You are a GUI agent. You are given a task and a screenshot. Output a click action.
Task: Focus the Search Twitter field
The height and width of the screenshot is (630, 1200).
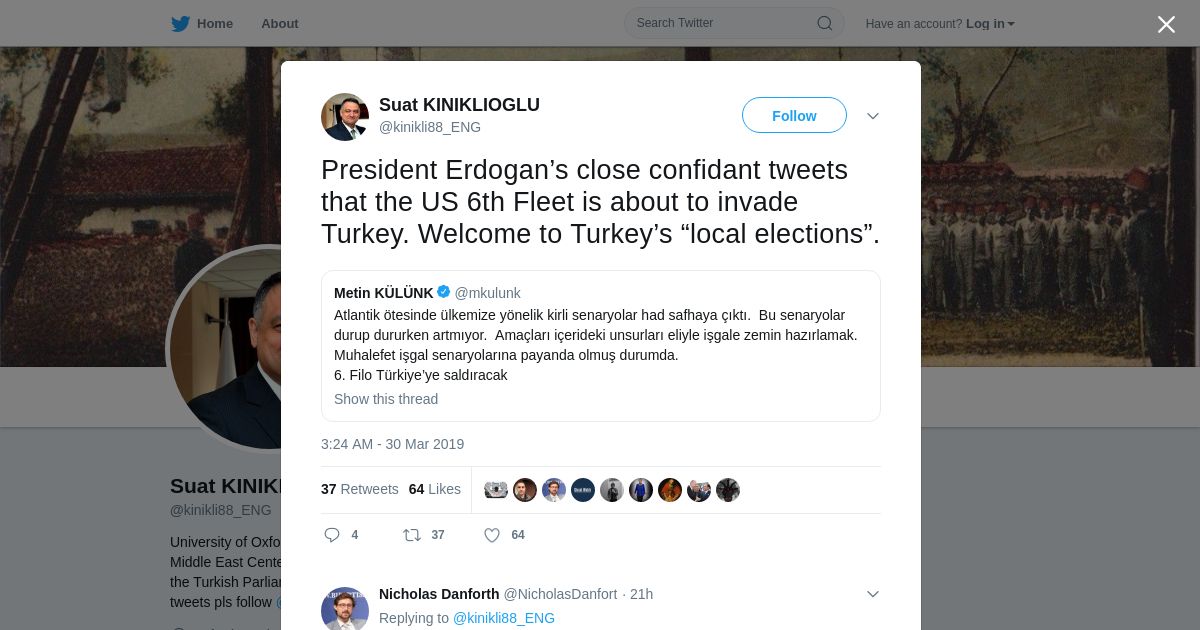click(x=720, y=23)
